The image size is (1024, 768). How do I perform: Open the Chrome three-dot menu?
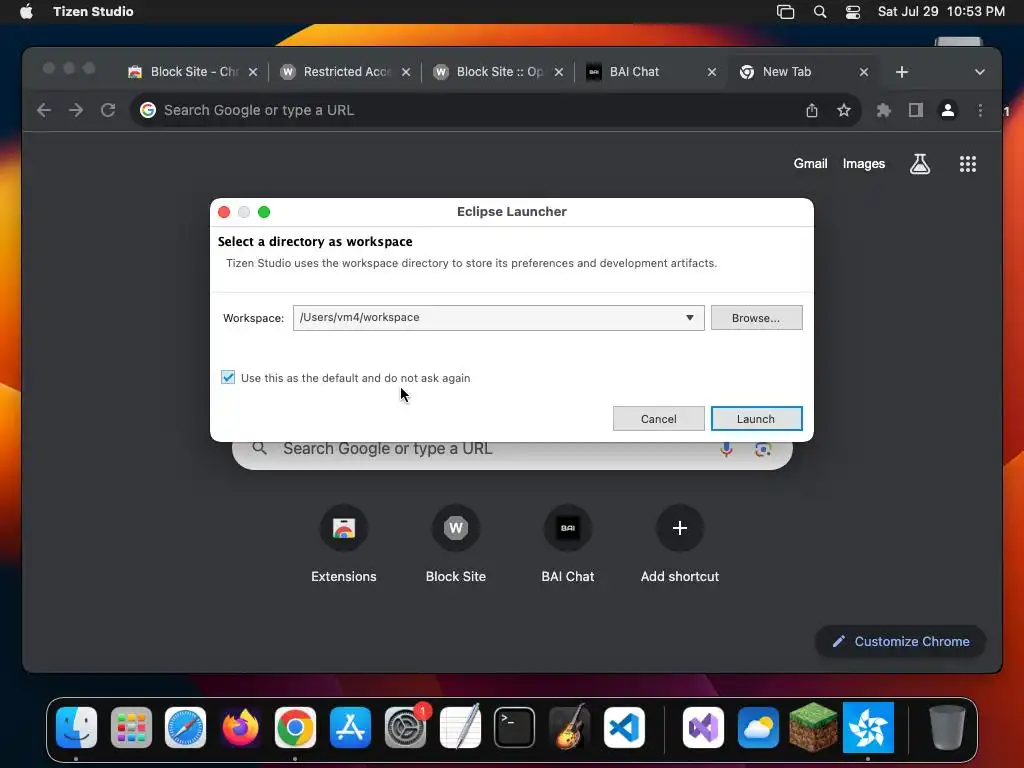(980, 110)
